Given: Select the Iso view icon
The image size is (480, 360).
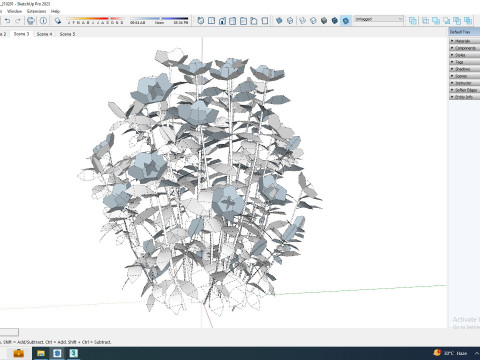Looking at the screenshot, I should click(x=201, y=21).
